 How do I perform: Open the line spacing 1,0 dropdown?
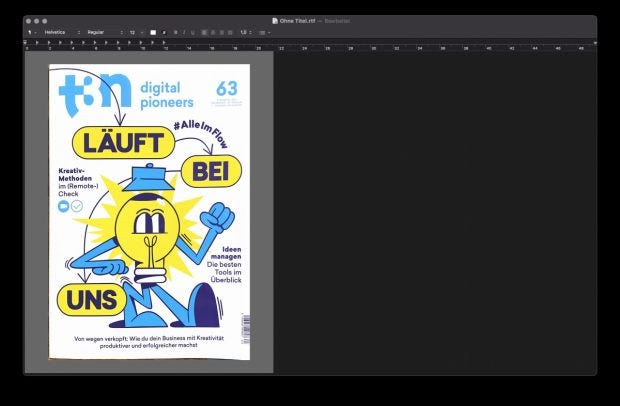(x=245, y=32)
